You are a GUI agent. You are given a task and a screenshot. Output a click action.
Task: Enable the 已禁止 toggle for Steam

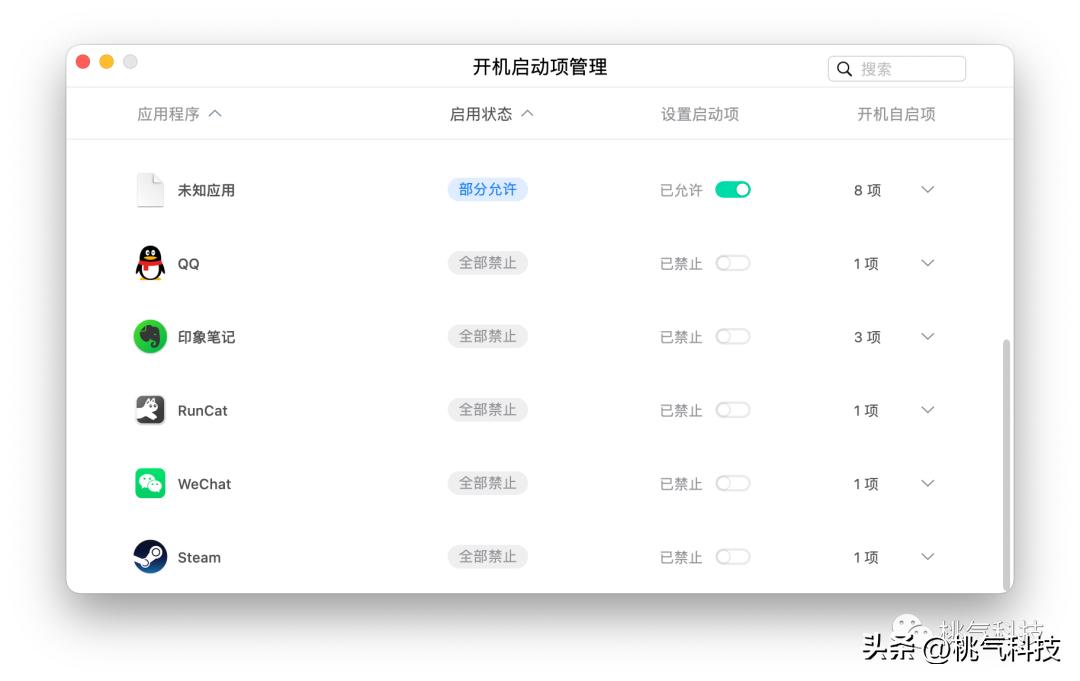[733, 557]
